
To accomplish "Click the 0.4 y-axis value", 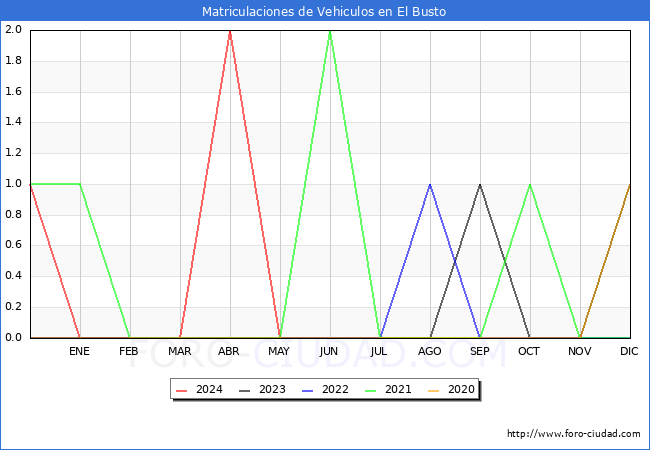I will point(13,276).
